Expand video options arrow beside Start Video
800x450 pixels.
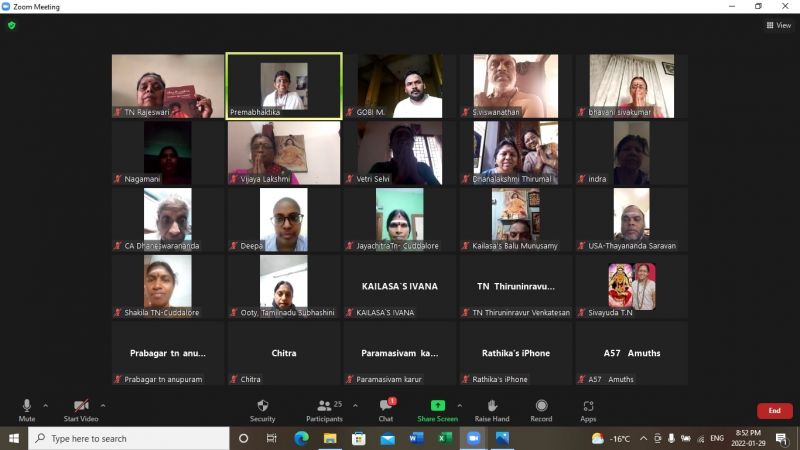[x=103, y=406]
